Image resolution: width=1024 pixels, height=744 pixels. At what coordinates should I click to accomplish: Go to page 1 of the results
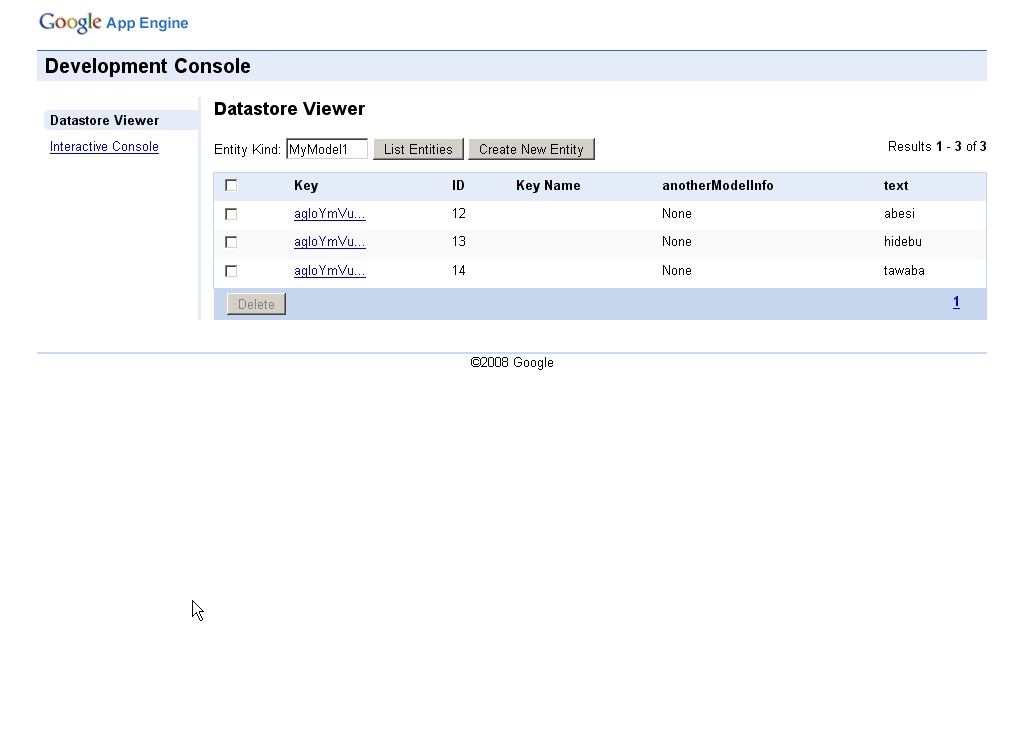[956, 302]
